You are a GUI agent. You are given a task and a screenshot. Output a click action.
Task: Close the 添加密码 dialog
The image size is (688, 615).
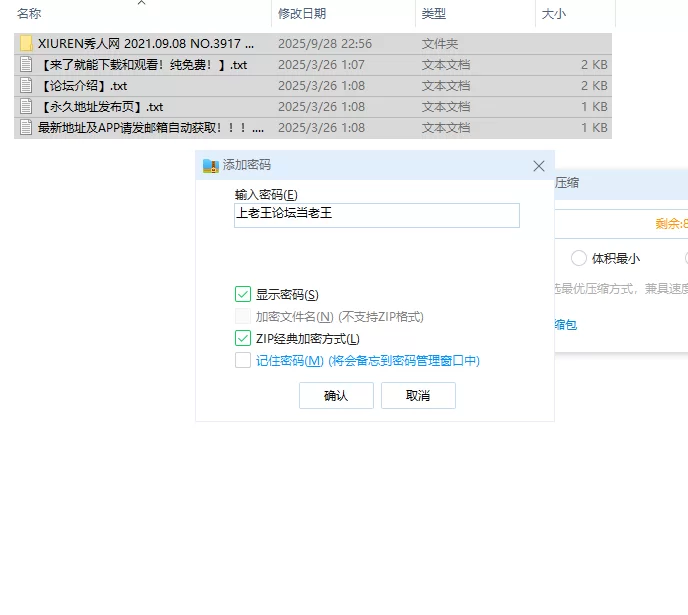(539, 166)
